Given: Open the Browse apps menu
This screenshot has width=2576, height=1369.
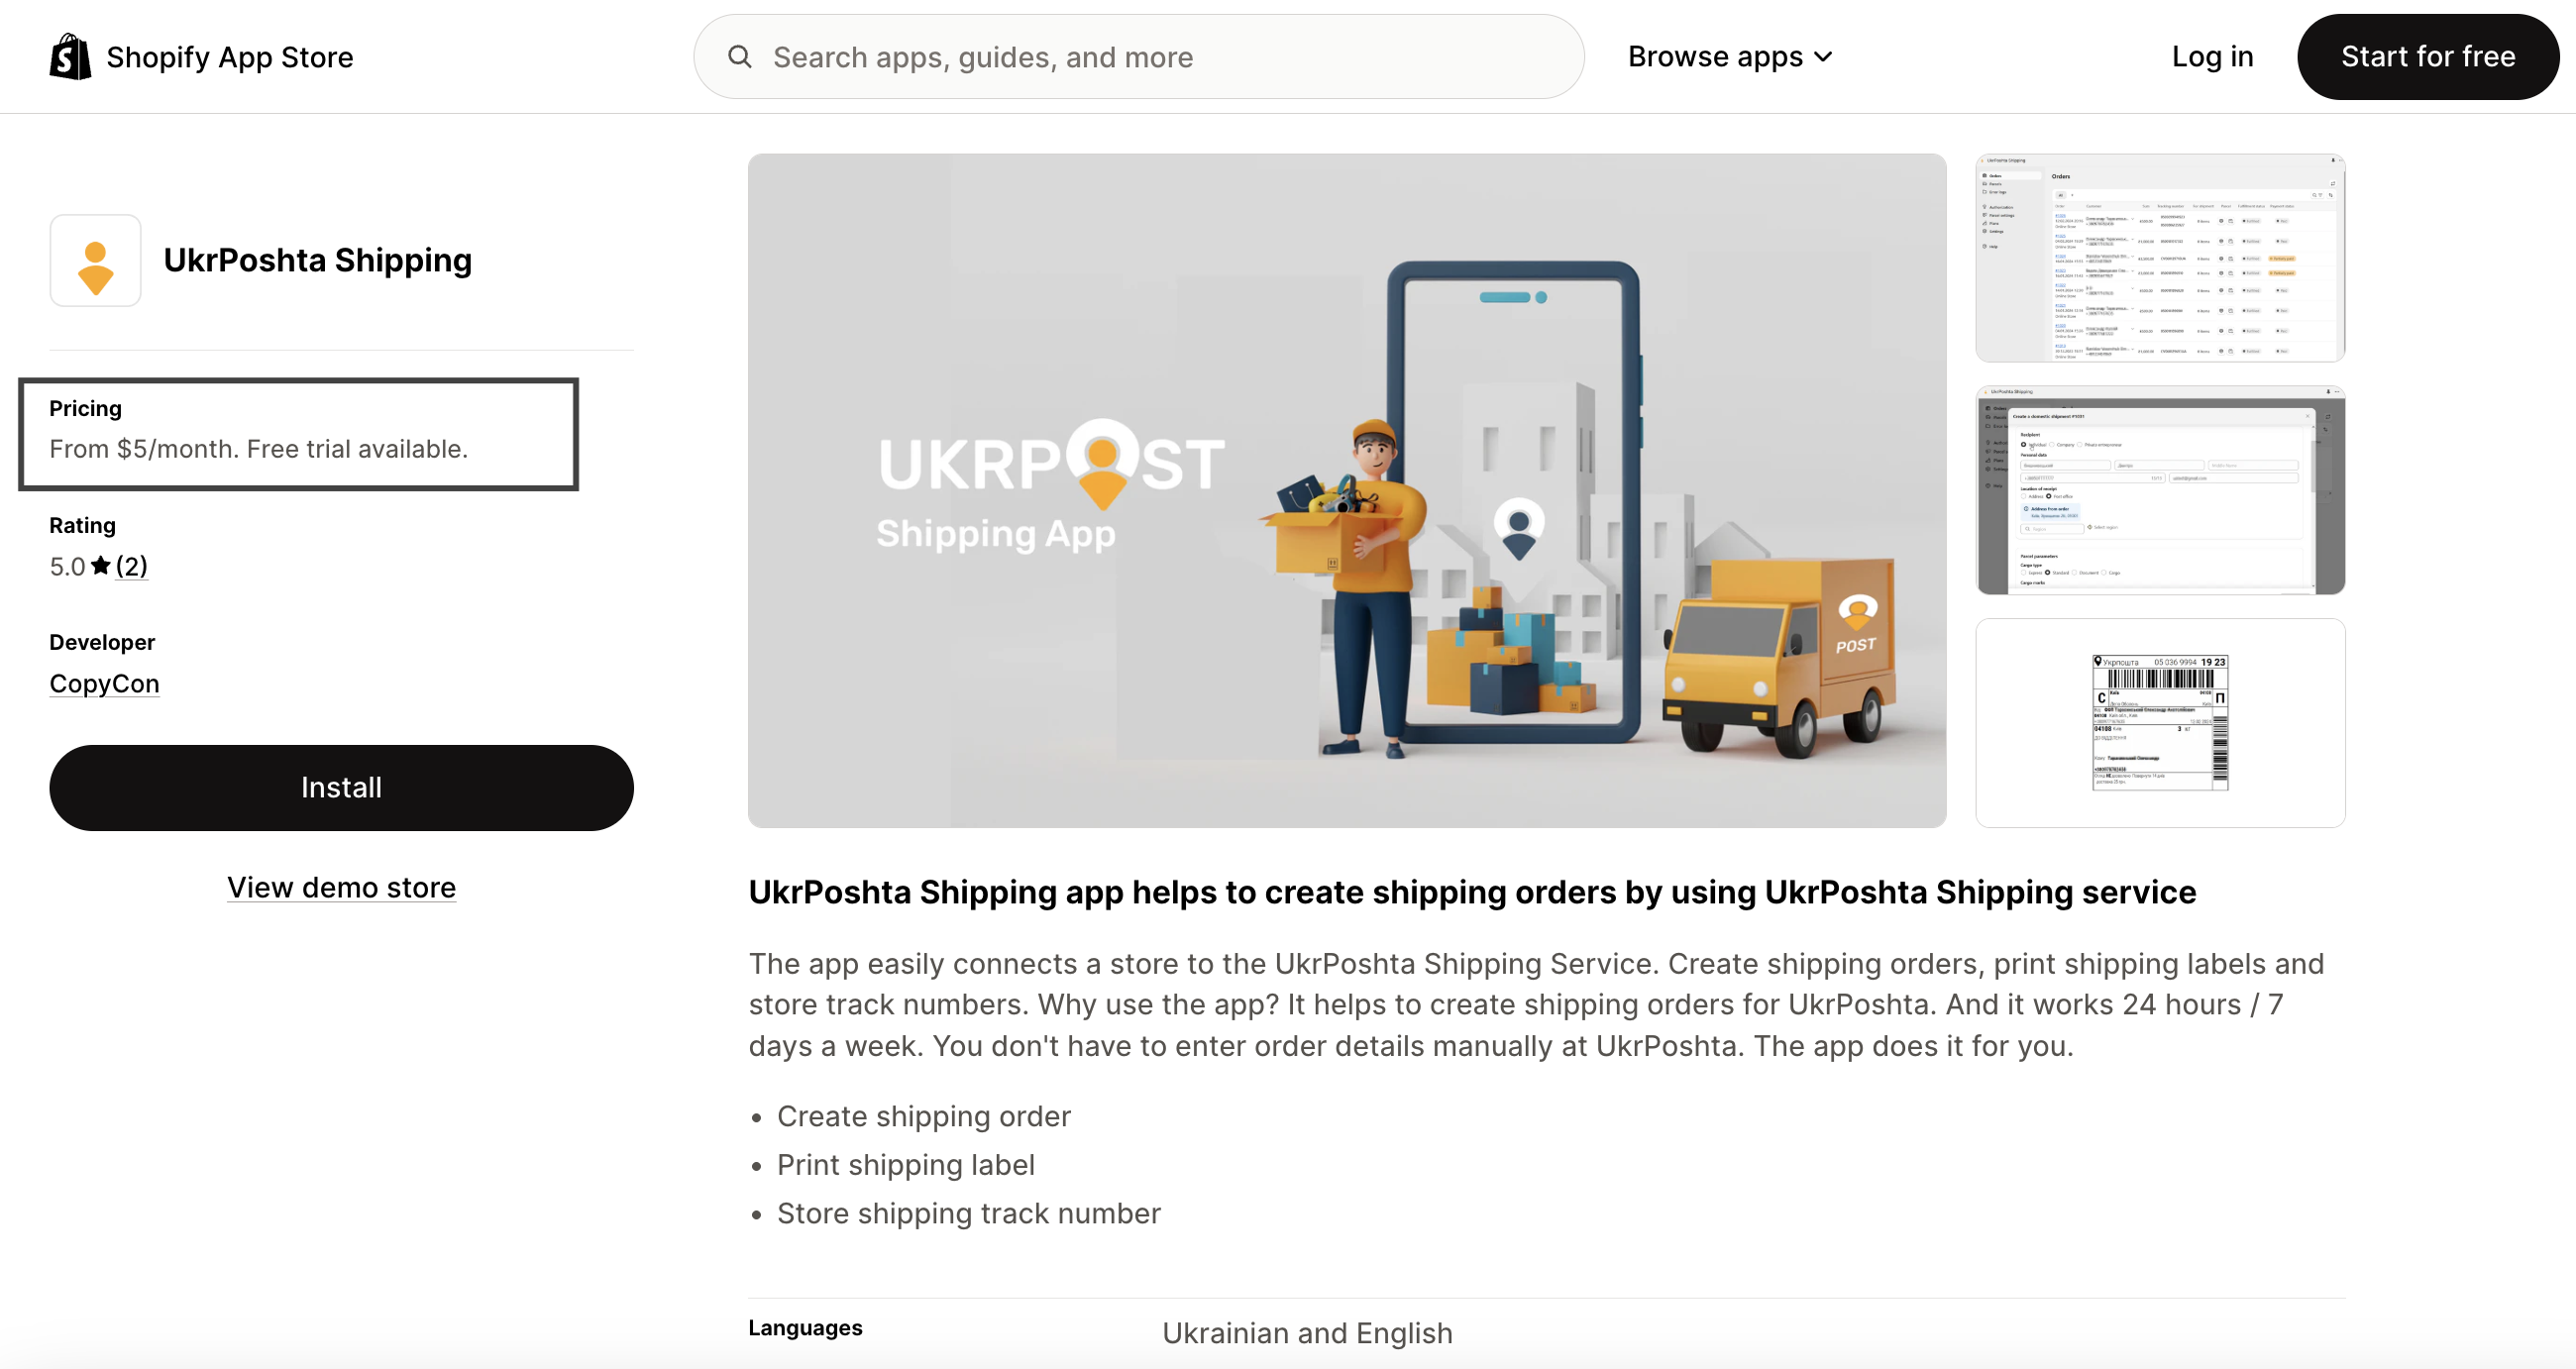Looking at the screenshot, I should pyautogui.click(x=1730, y=57).
